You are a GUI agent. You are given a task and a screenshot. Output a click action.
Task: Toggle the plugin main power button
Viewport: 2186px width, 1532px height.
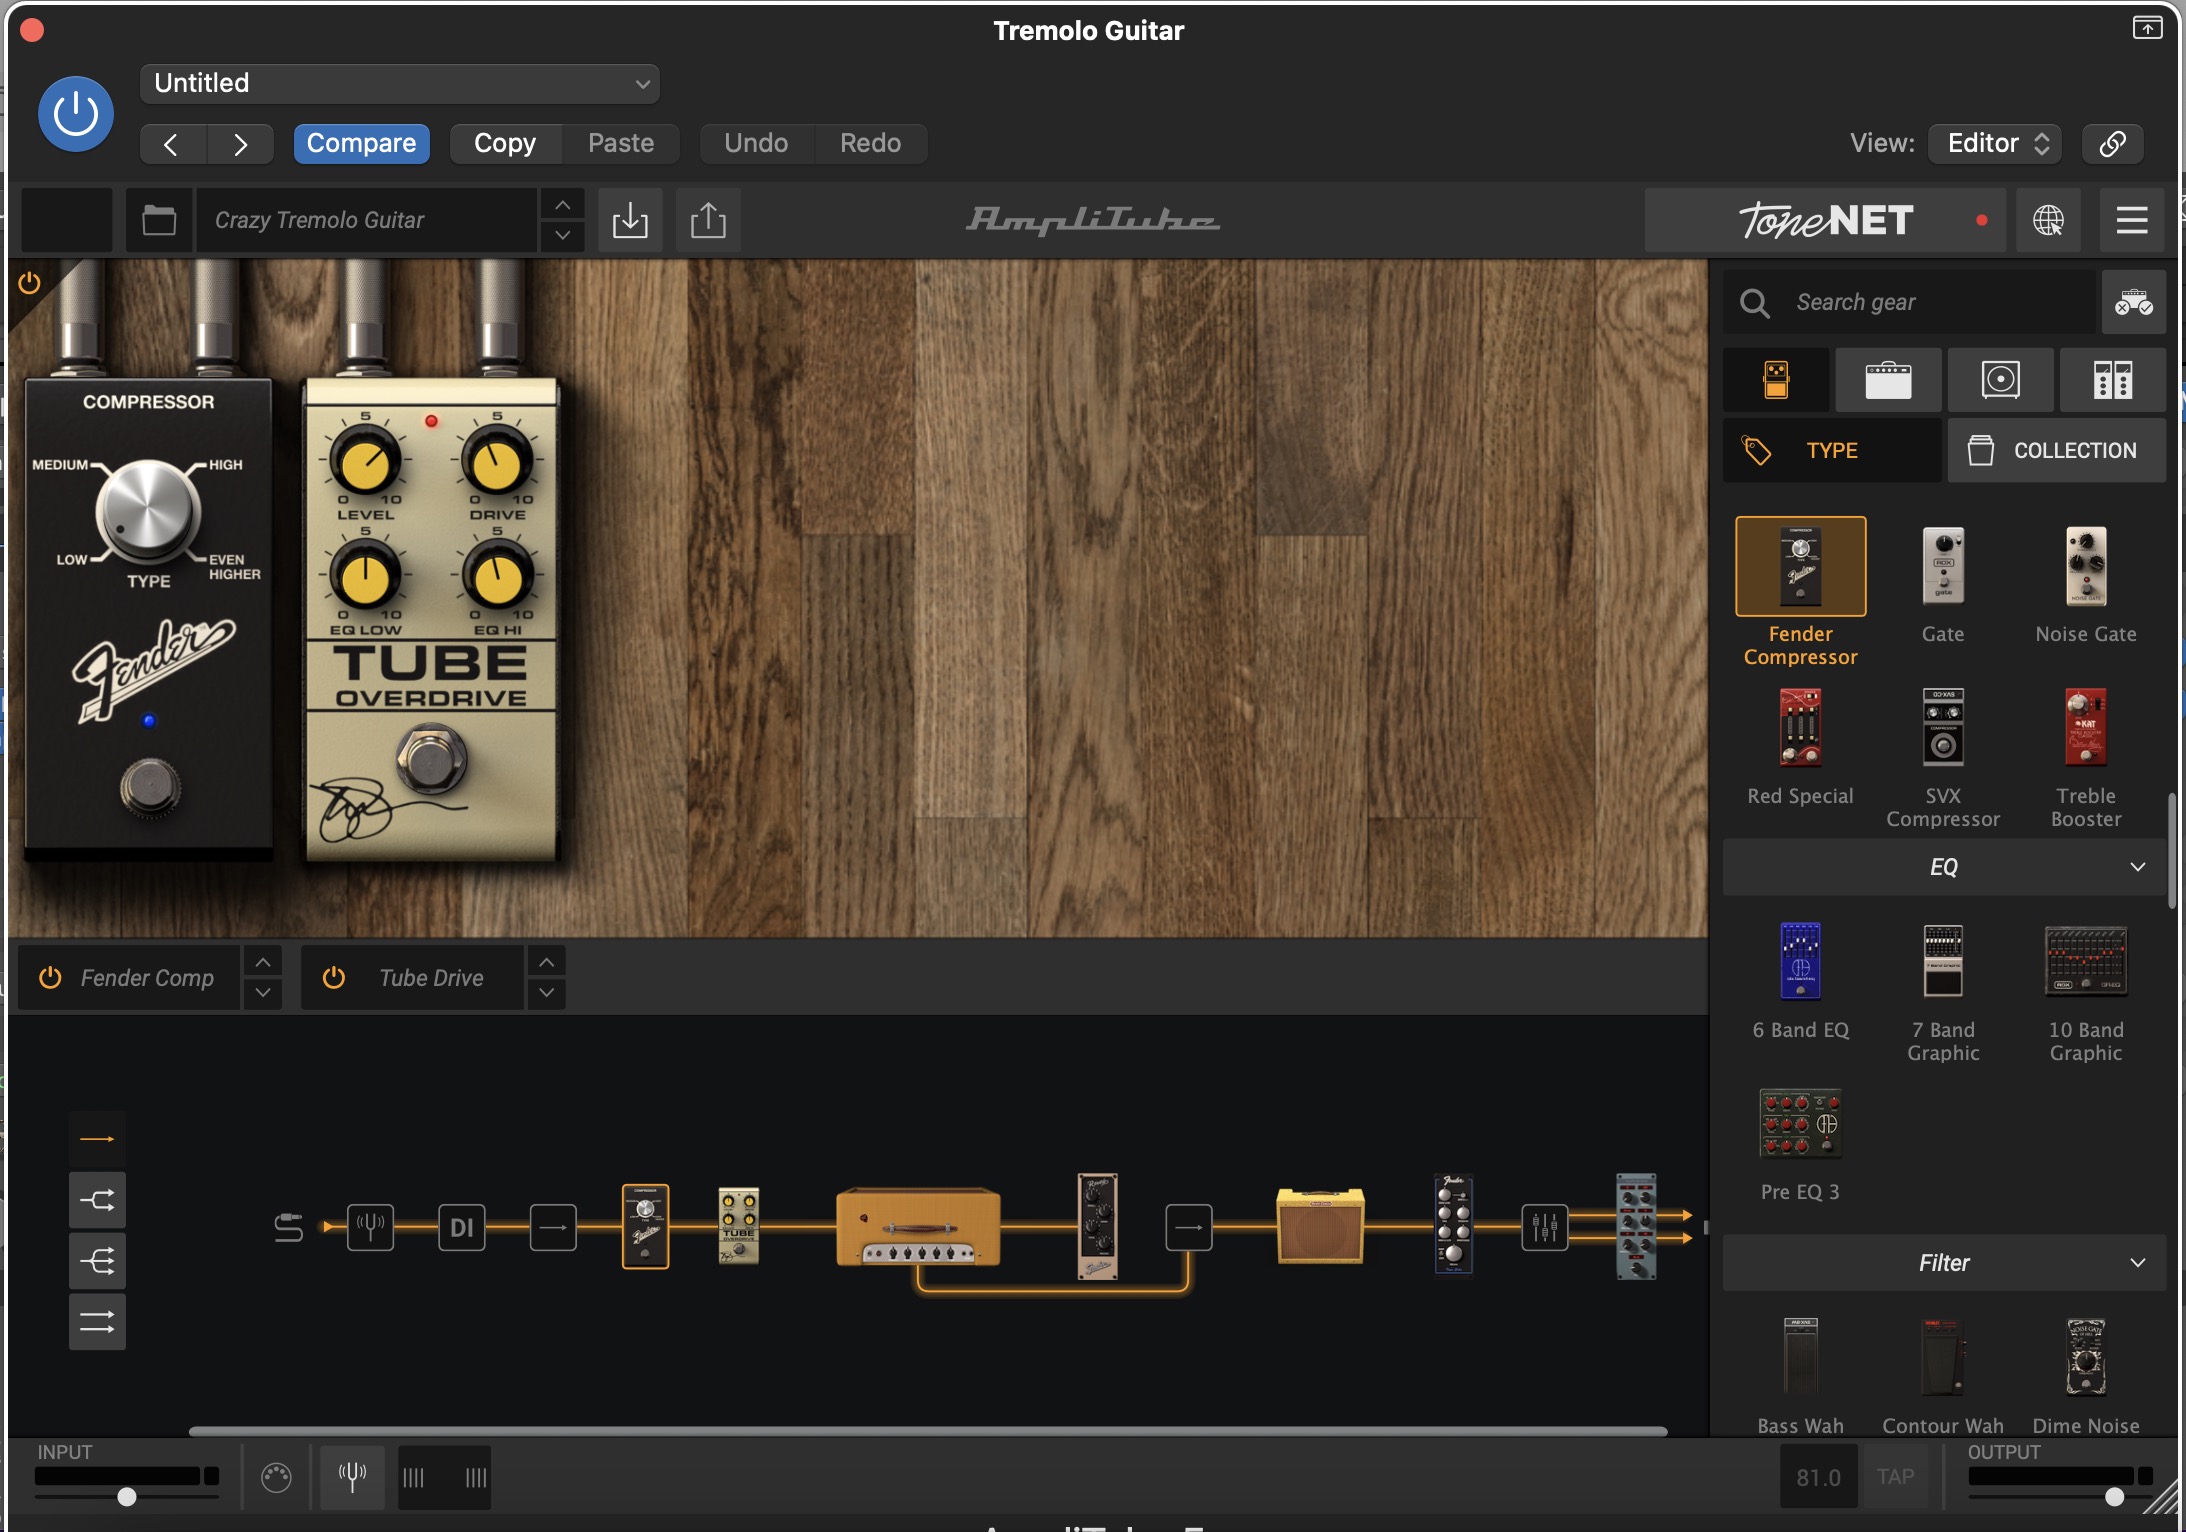76,114
